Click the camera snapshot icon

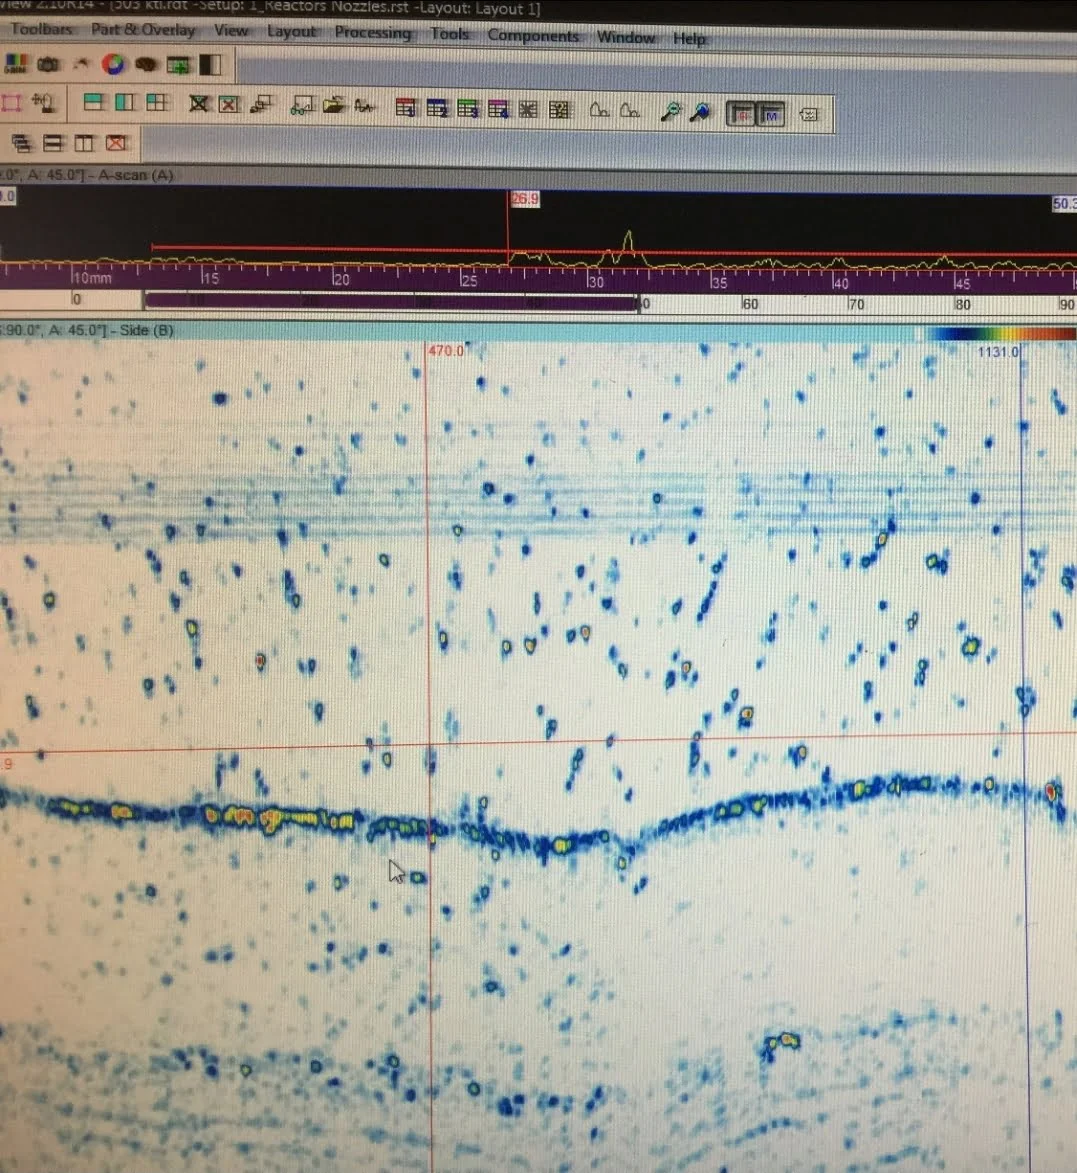[x=49, y=64]
